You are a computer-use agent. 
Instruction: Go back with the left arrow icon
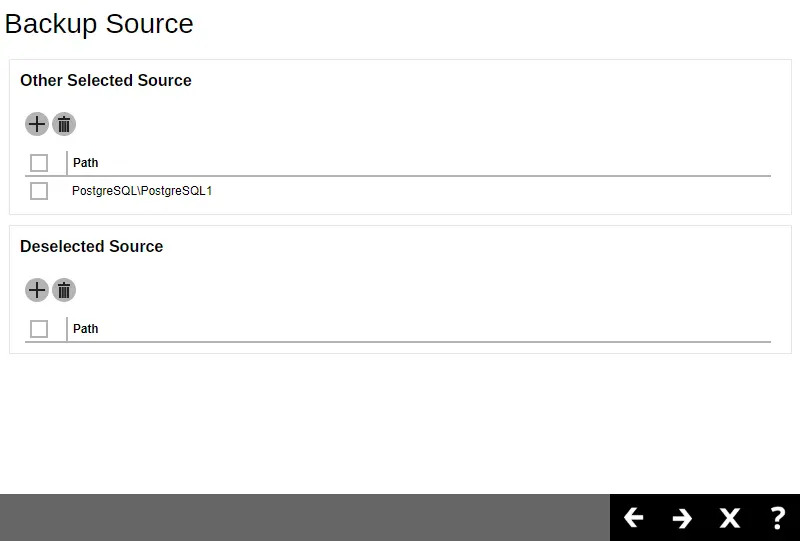click(633, 517)
